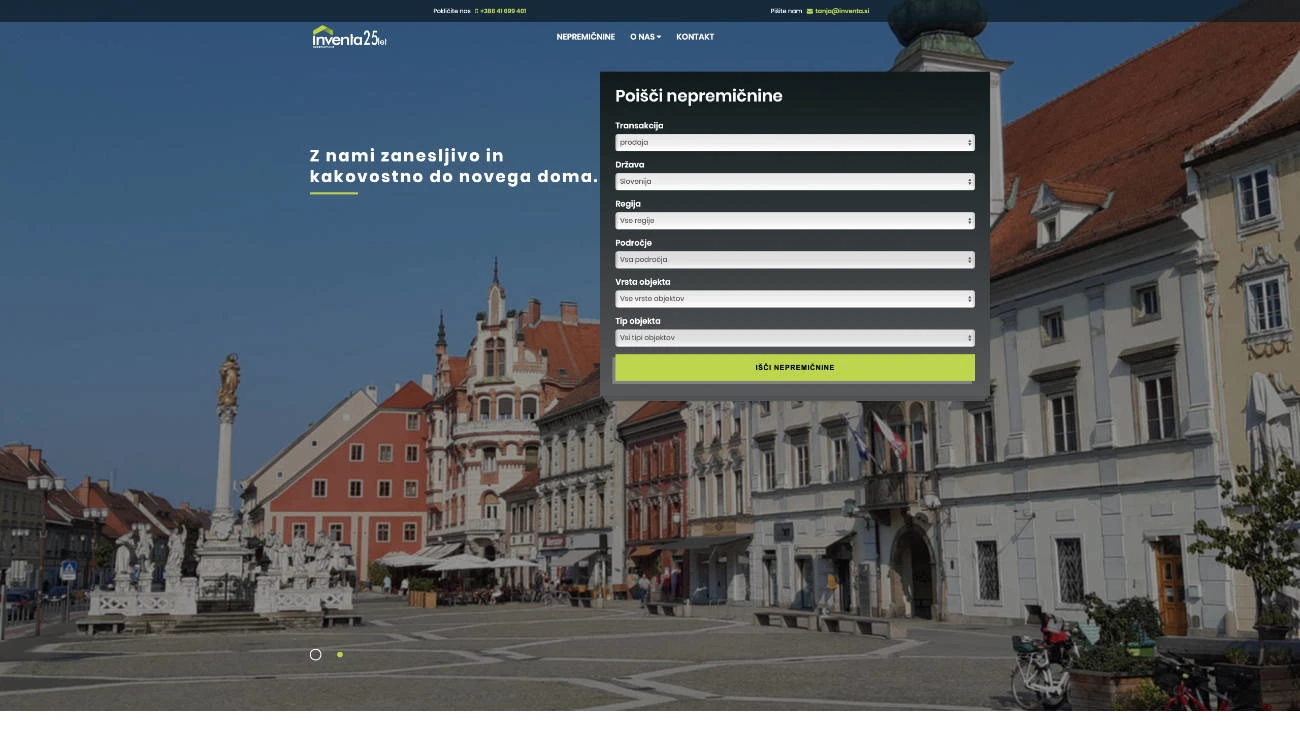
Task: Click the Inventa 25 let logo
Action: (x=348, y=36)
